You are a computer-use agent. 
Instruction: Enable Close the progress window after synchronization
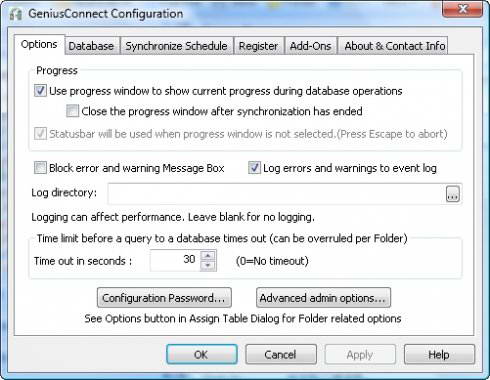72,111
